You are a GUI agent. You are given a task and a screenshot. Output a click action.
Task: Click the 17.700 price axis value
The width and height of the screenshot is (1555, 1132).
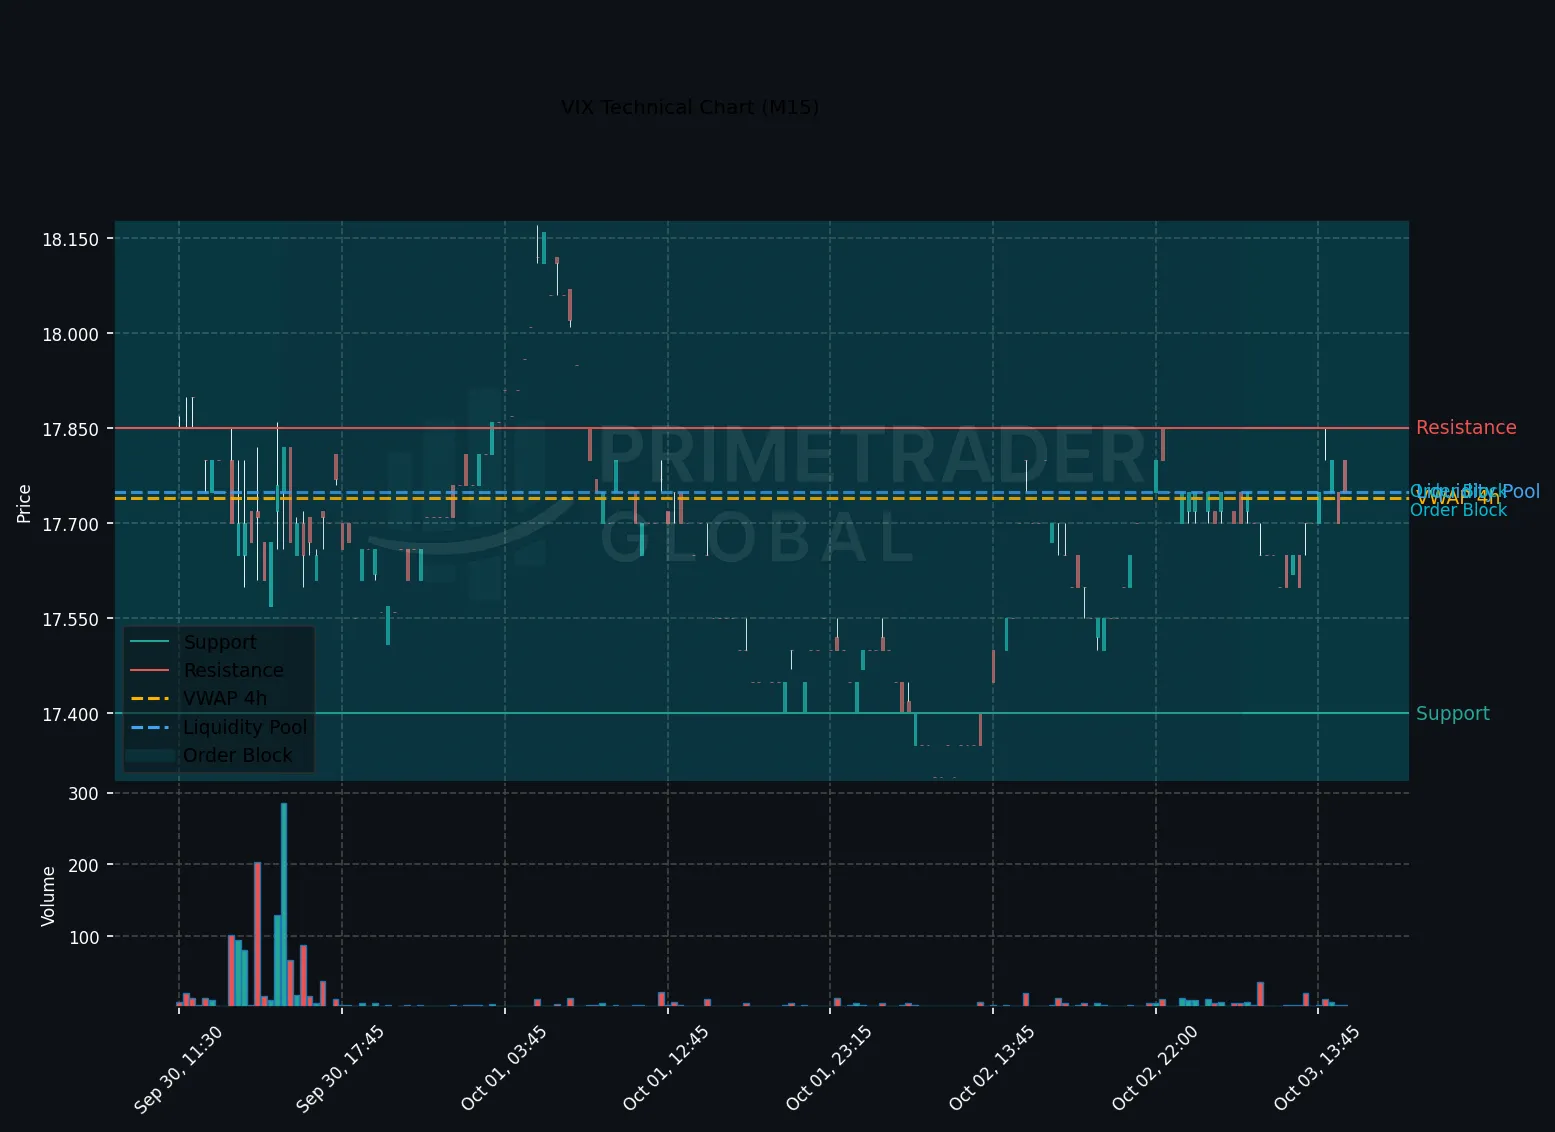(x=70, y=524)
